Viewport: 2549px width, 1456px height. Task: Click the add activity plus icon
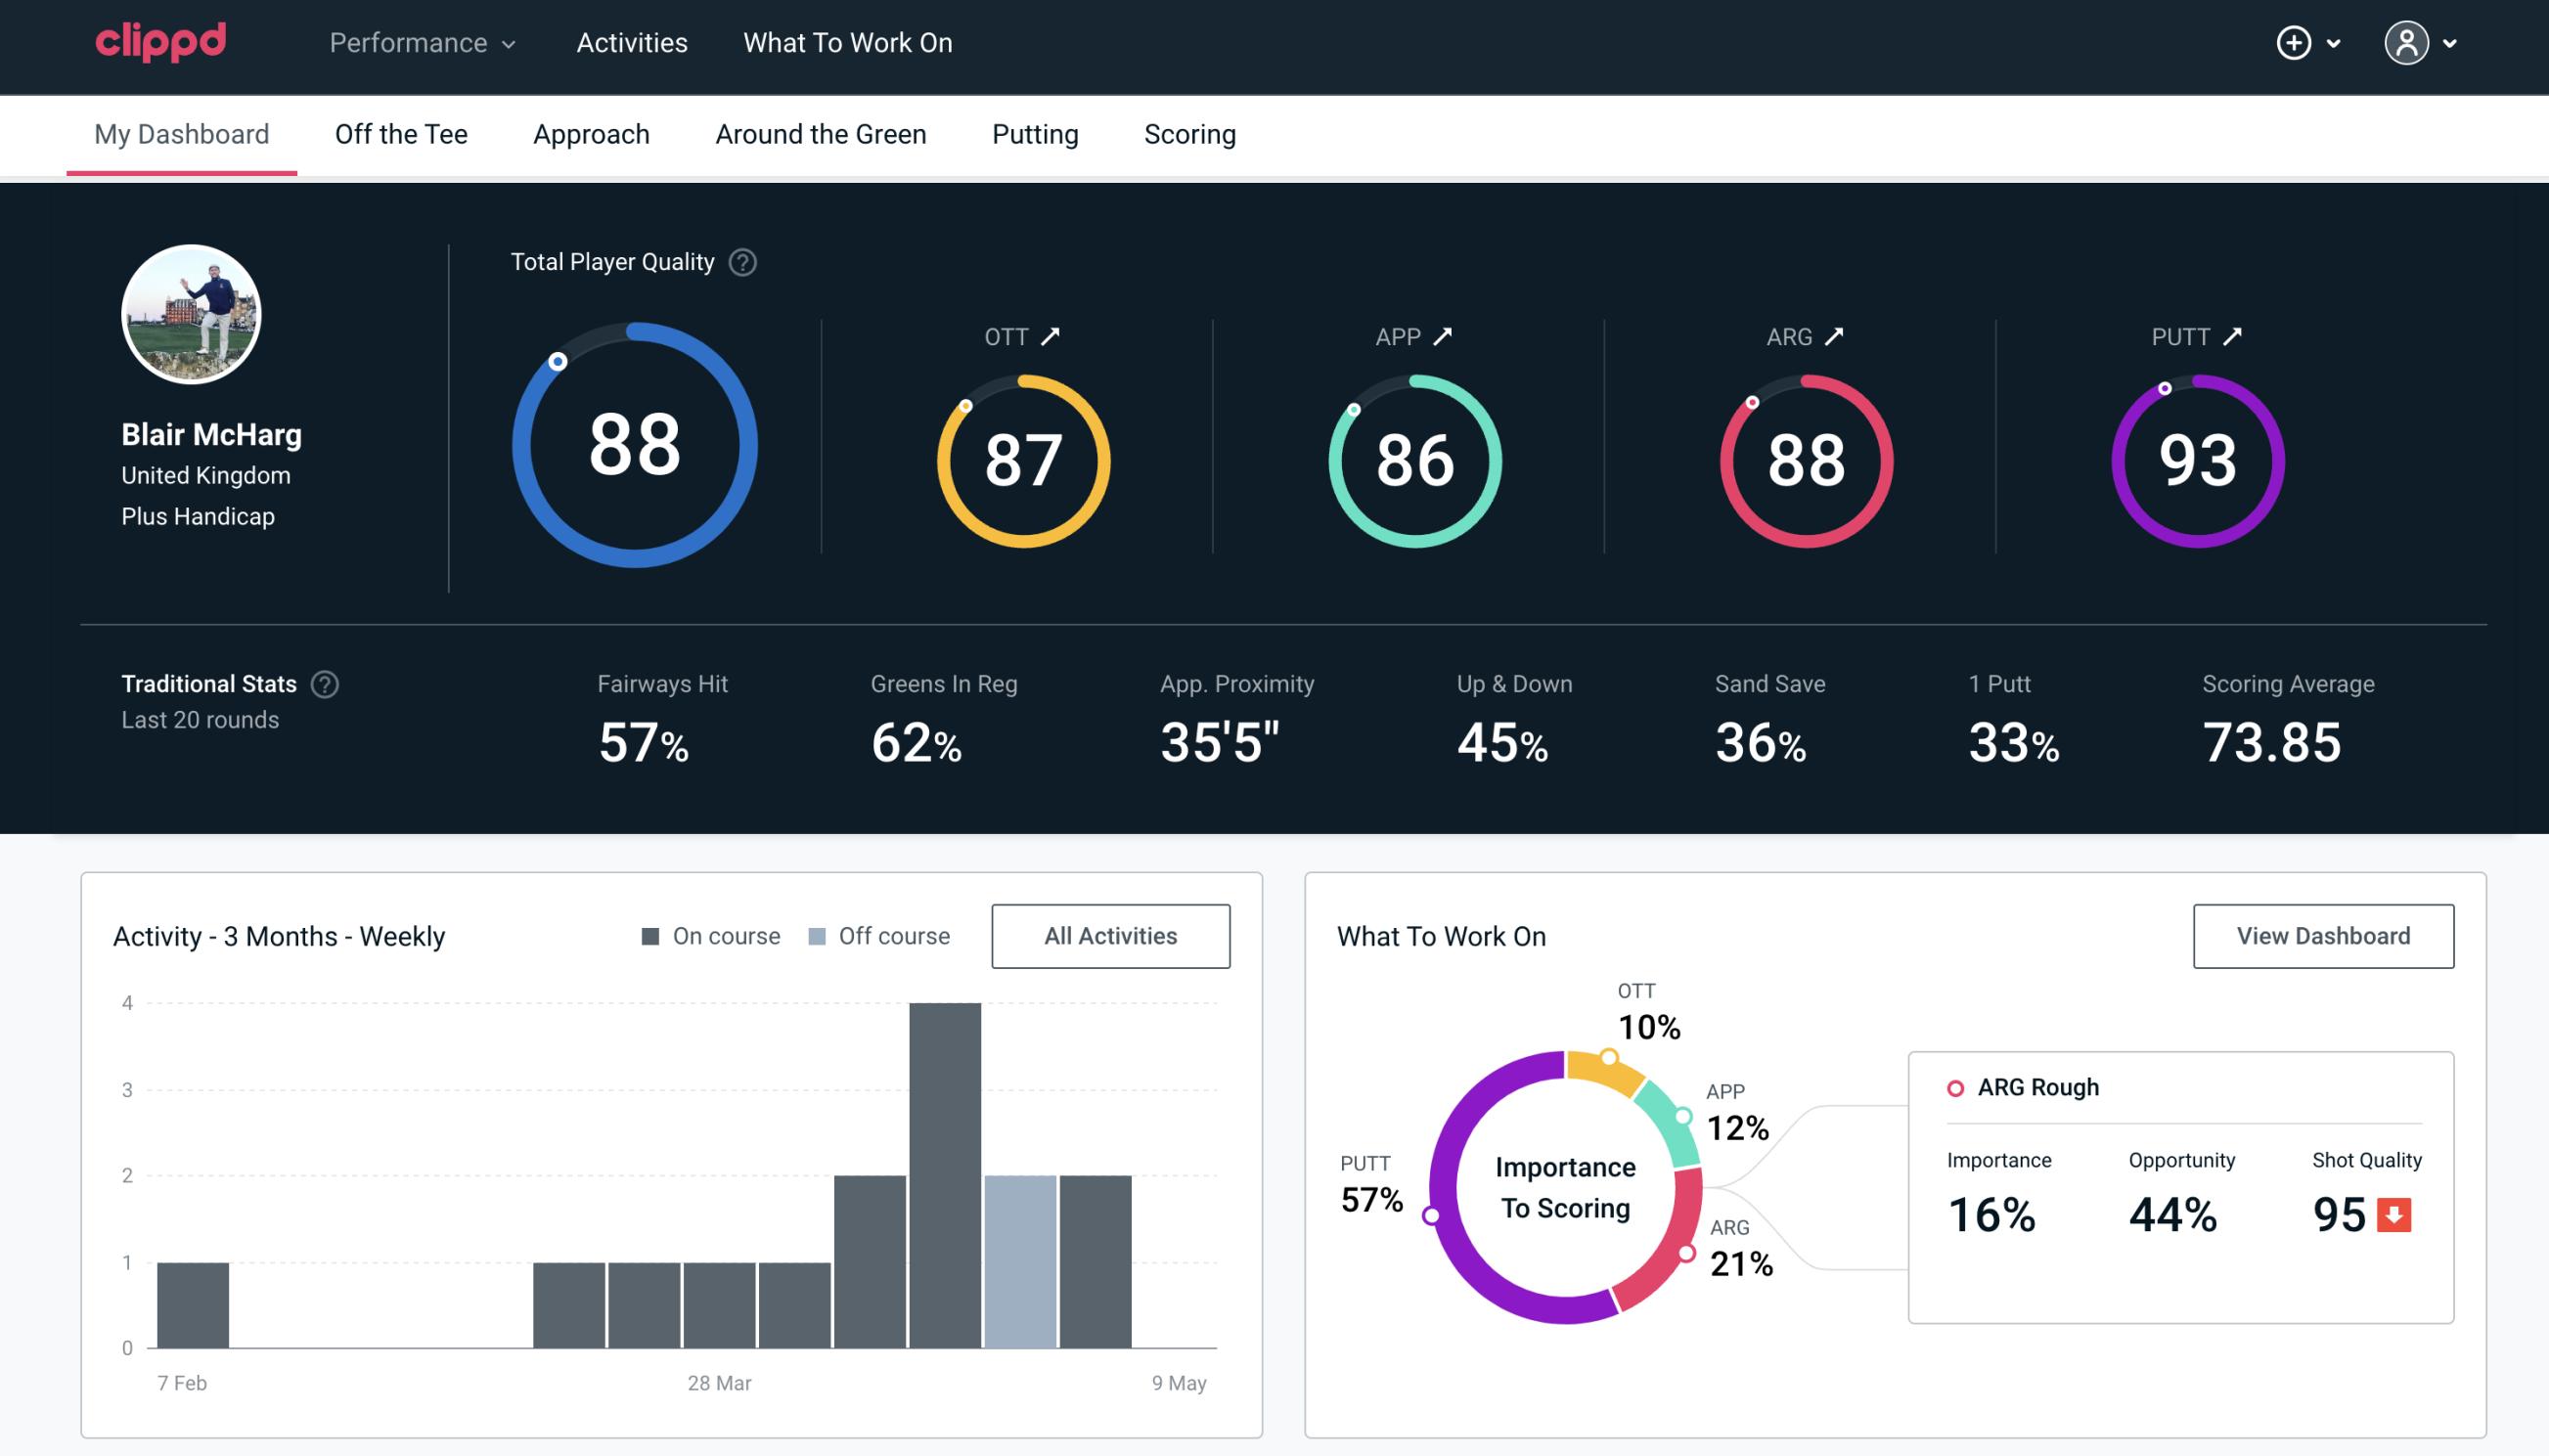[2297, 42]
